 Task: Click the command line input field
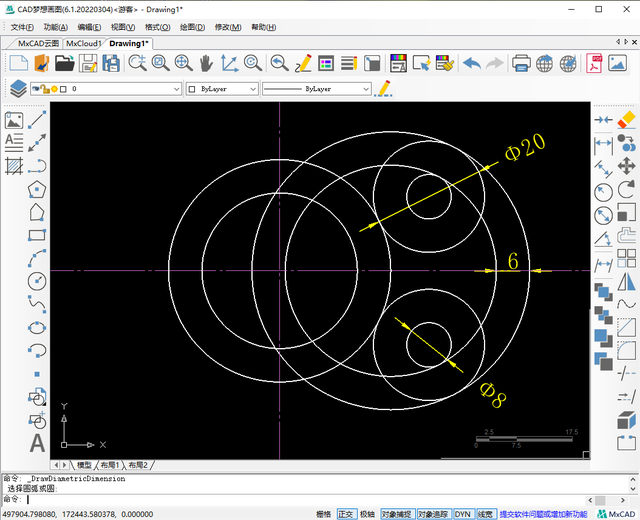(x=300, y=499)
